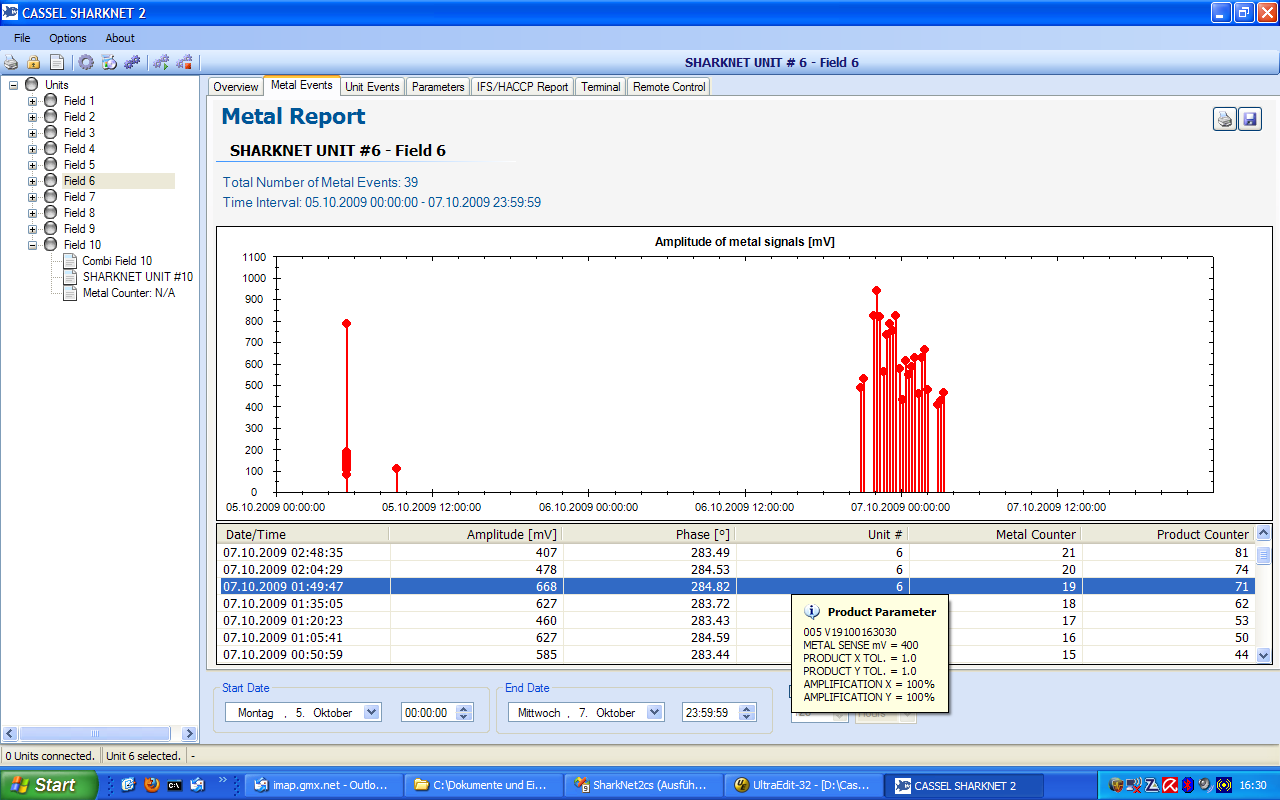The image size is (1280, 800).
Task: Print the Metal Report using report printer icon
Action: 1225,120
